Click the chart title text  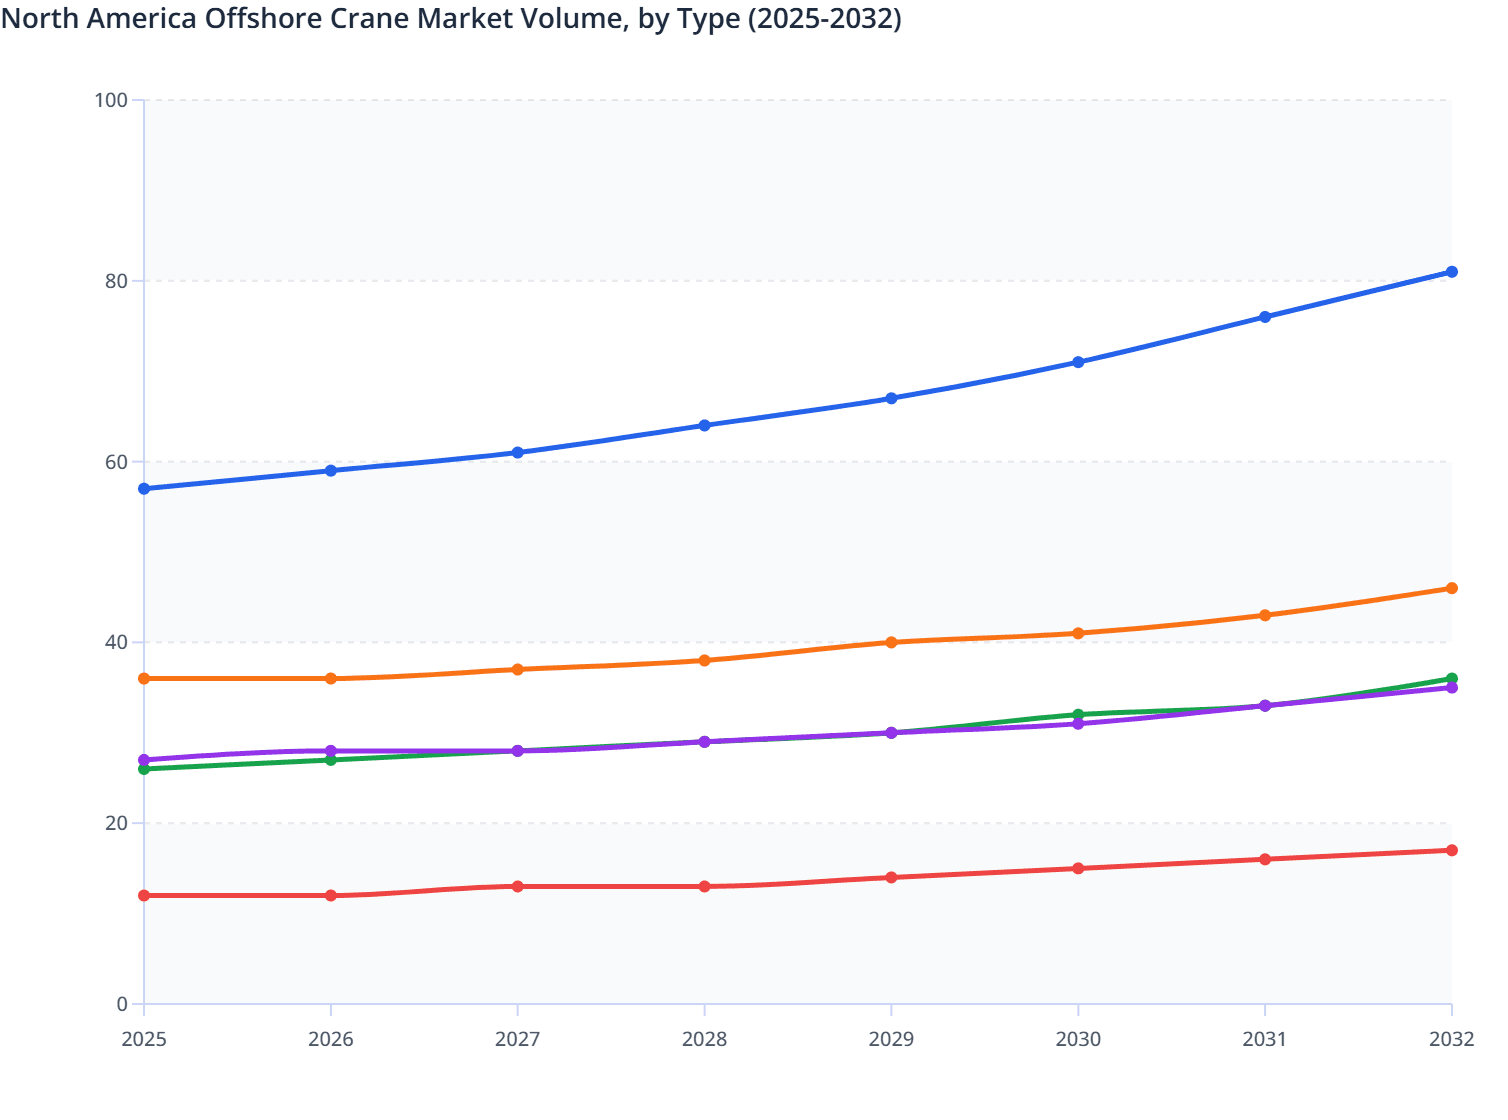(x=450, y=18)
